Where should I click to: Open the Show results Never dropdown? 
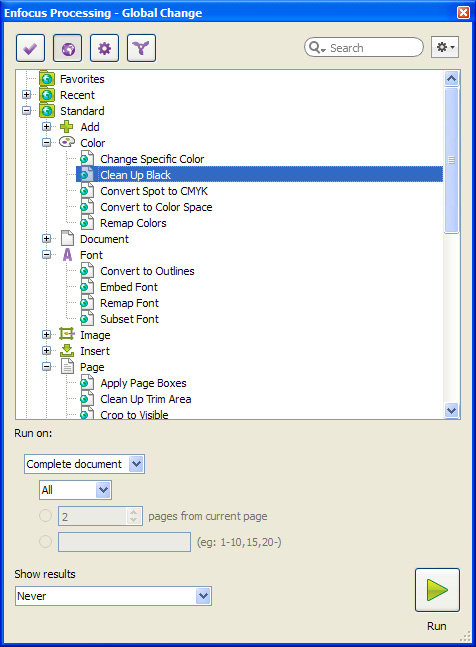(x=113, y=596)
